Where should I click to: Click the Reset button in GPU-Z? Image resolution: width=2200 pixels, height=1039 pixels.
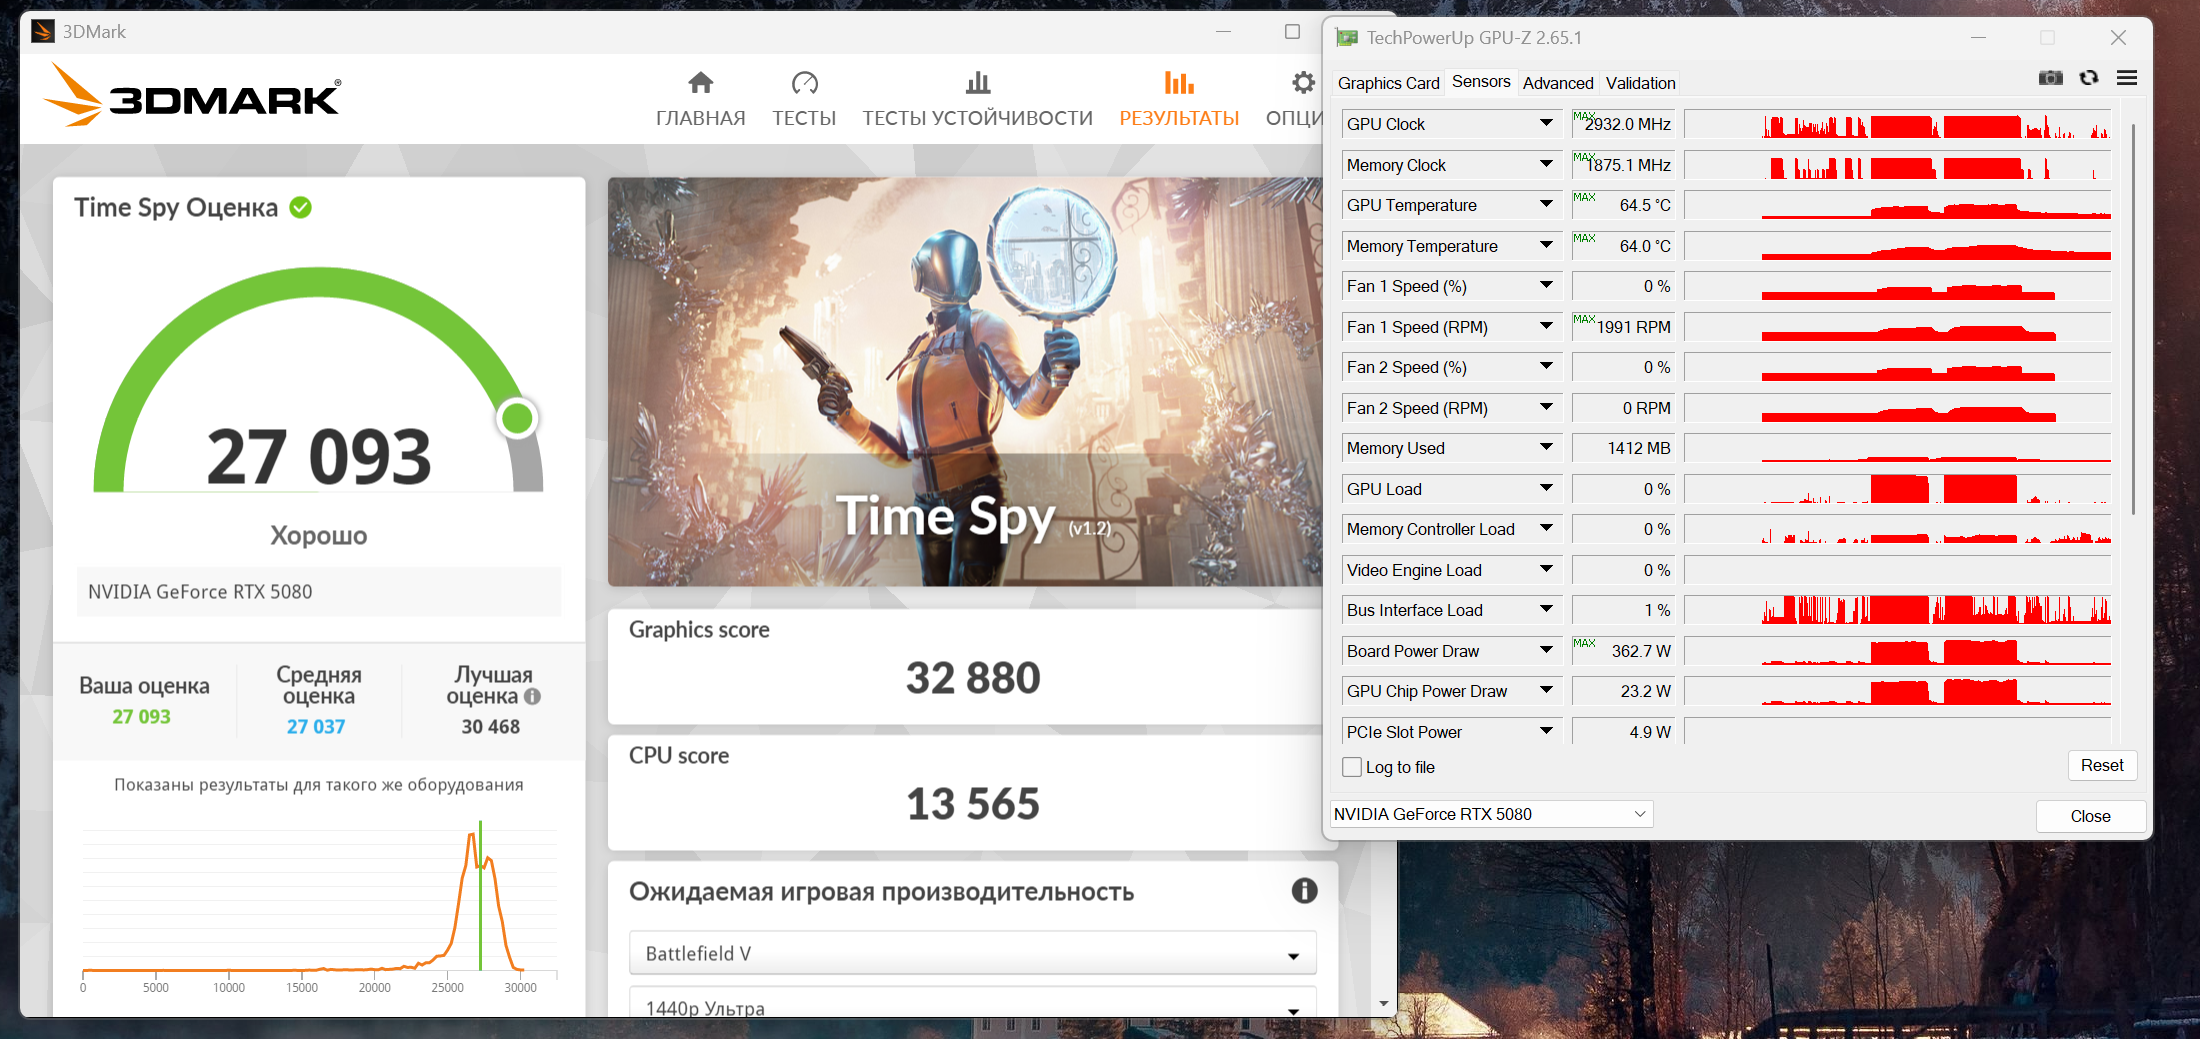click(2102, 765)
